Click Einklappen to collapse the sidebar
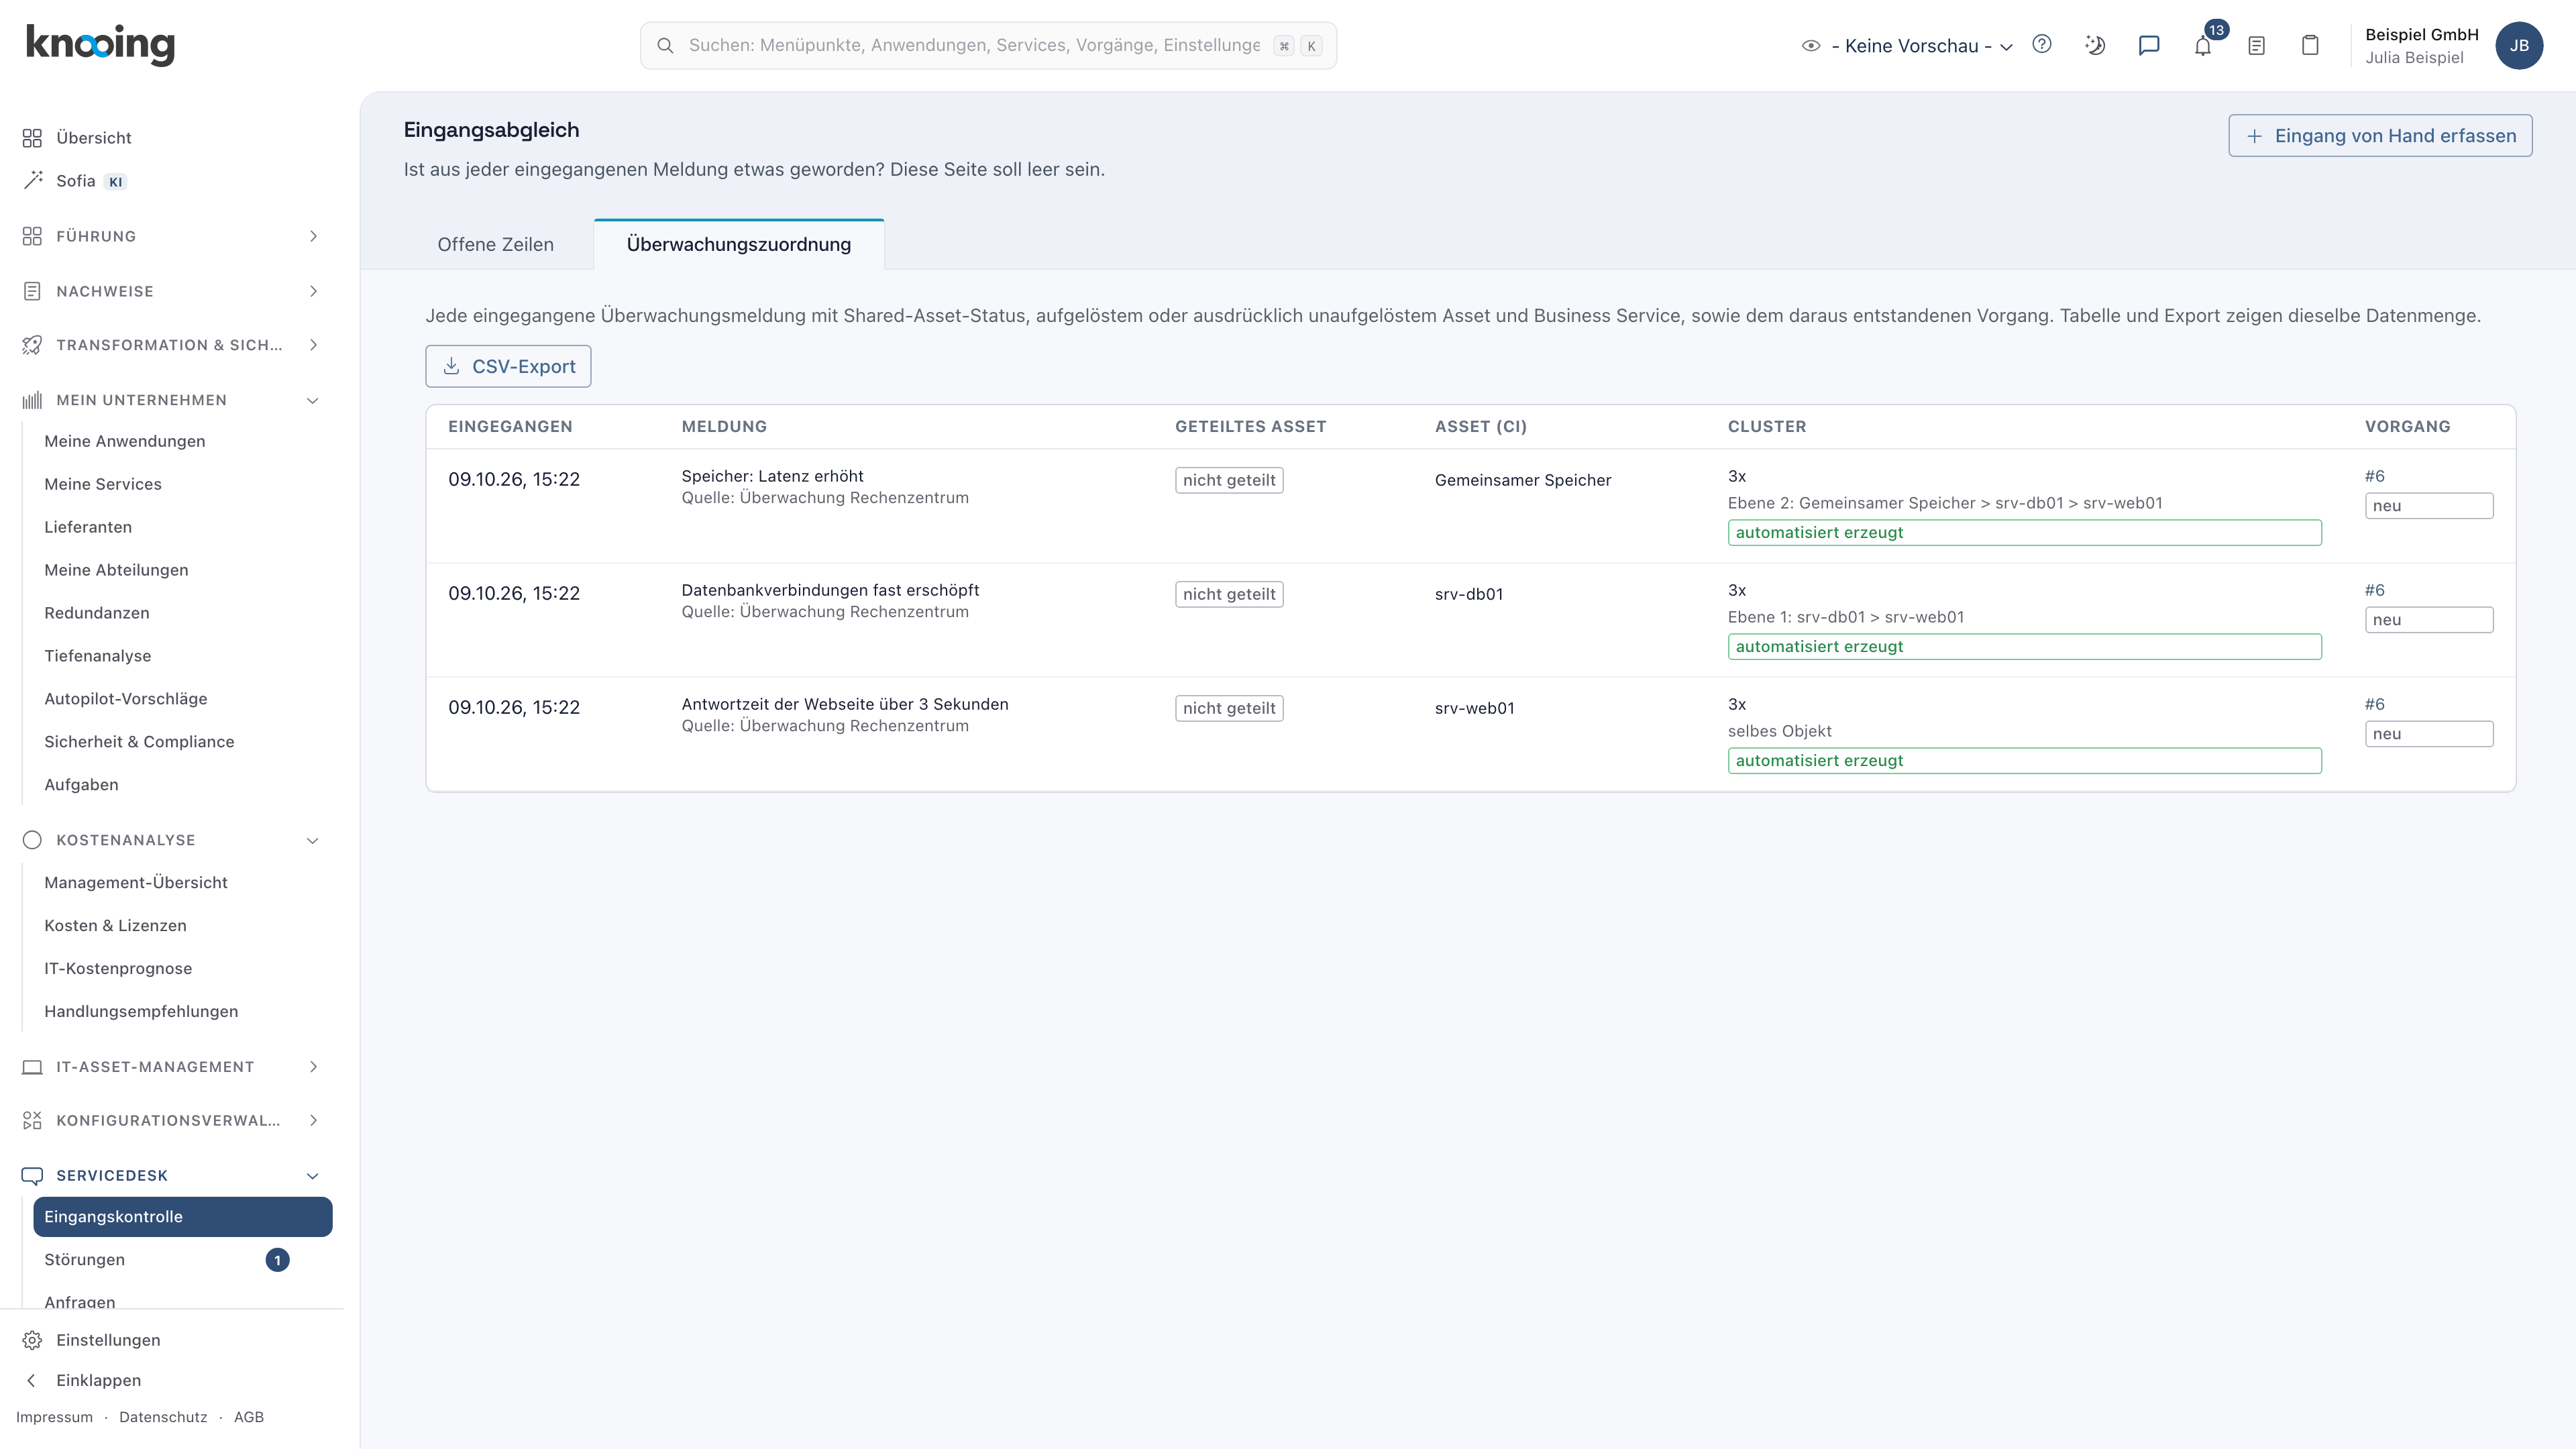The height and width of the screenshot is (1449, 2576). [98, 1380]
